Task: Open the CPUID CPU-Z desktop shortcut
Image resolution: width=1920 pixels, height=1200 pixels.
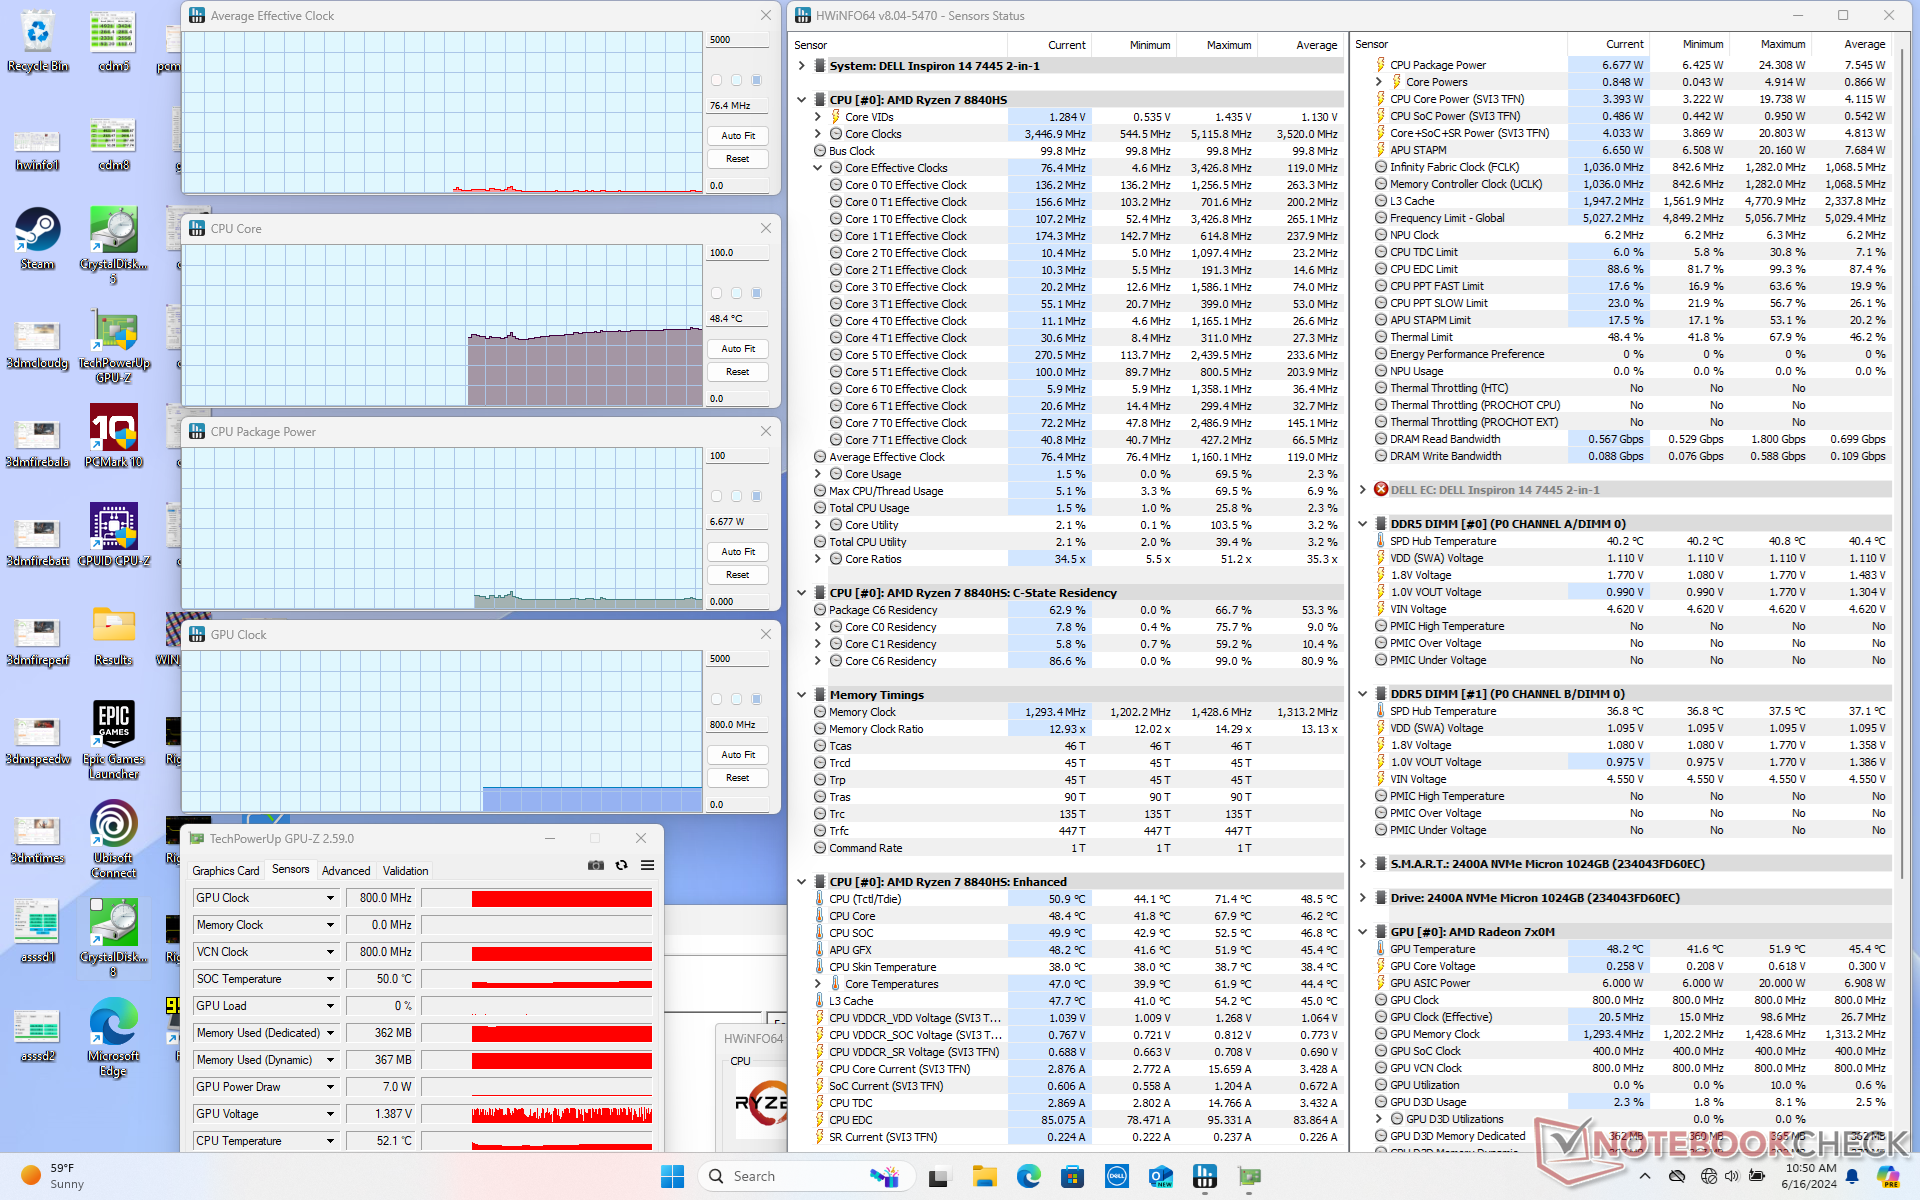Action: click(114, 535)
